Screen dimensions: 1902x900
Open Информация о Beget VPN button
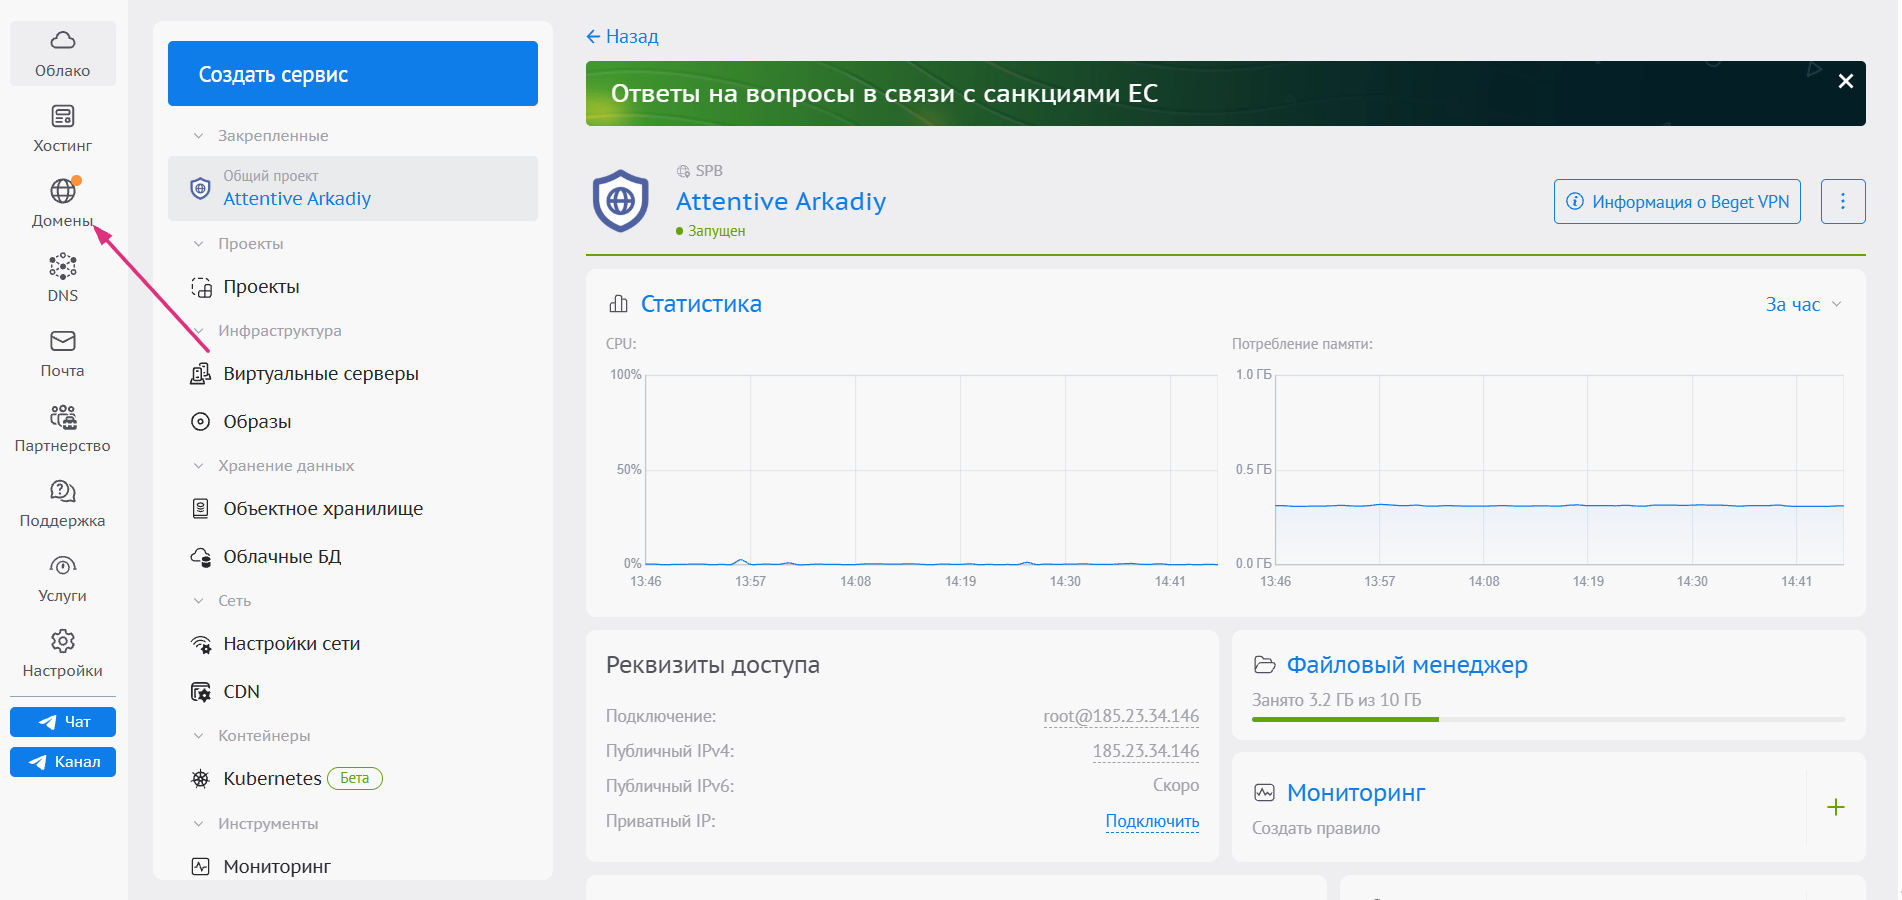[x=1677, y=202]
